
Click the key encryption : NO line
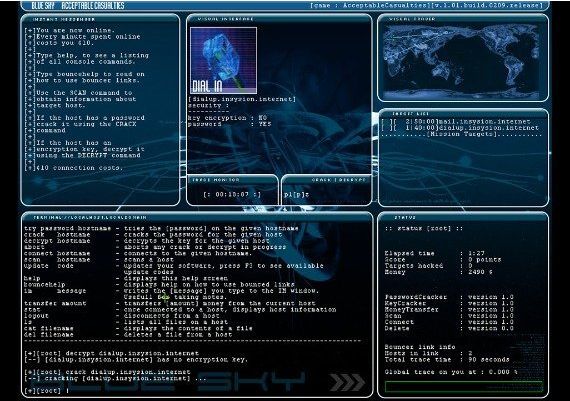[x=228, y=118]
